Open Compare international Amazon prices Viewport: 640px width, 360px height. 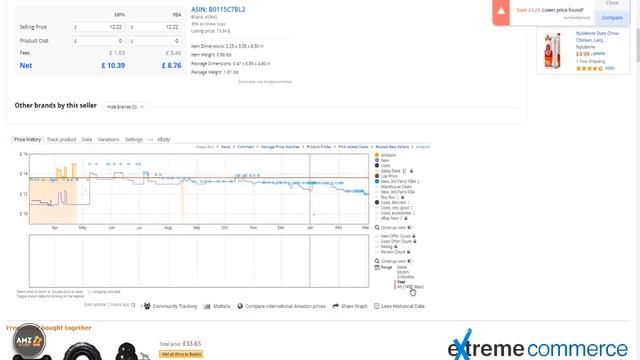pyautogui.click(x=285, y=306)
